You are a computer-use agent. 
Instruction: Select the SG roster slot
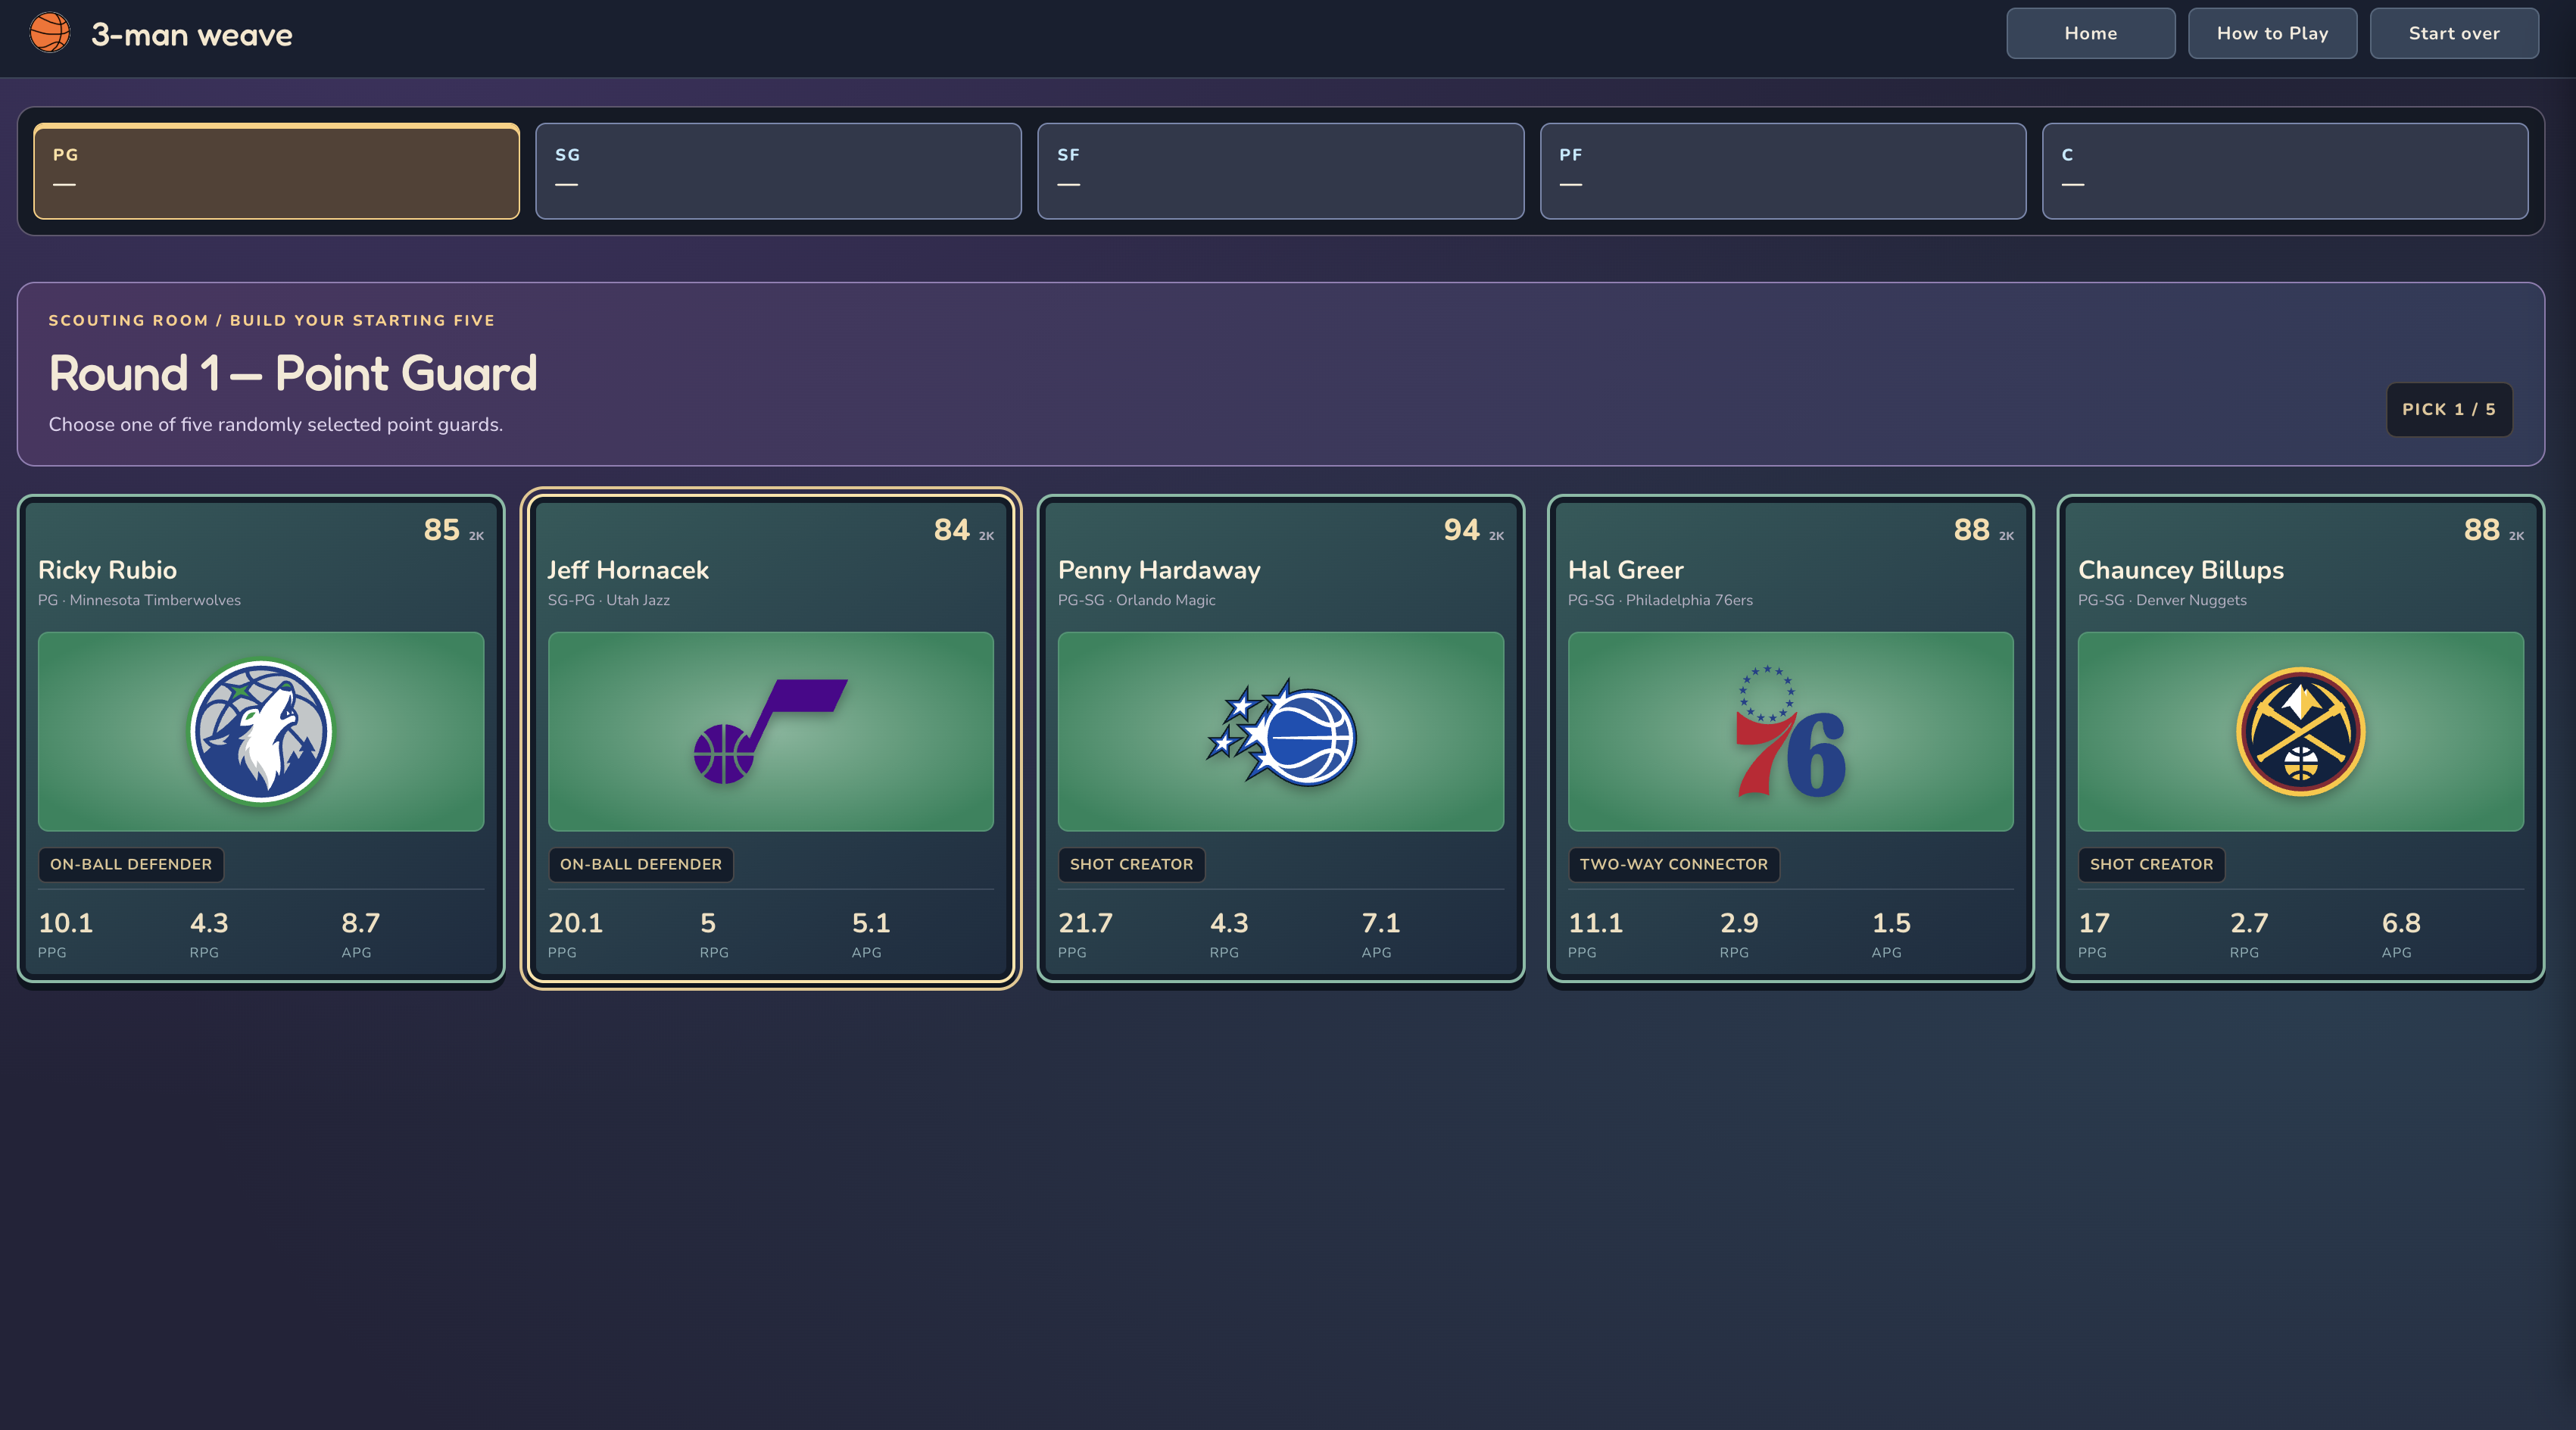click(x=778, y=171)
